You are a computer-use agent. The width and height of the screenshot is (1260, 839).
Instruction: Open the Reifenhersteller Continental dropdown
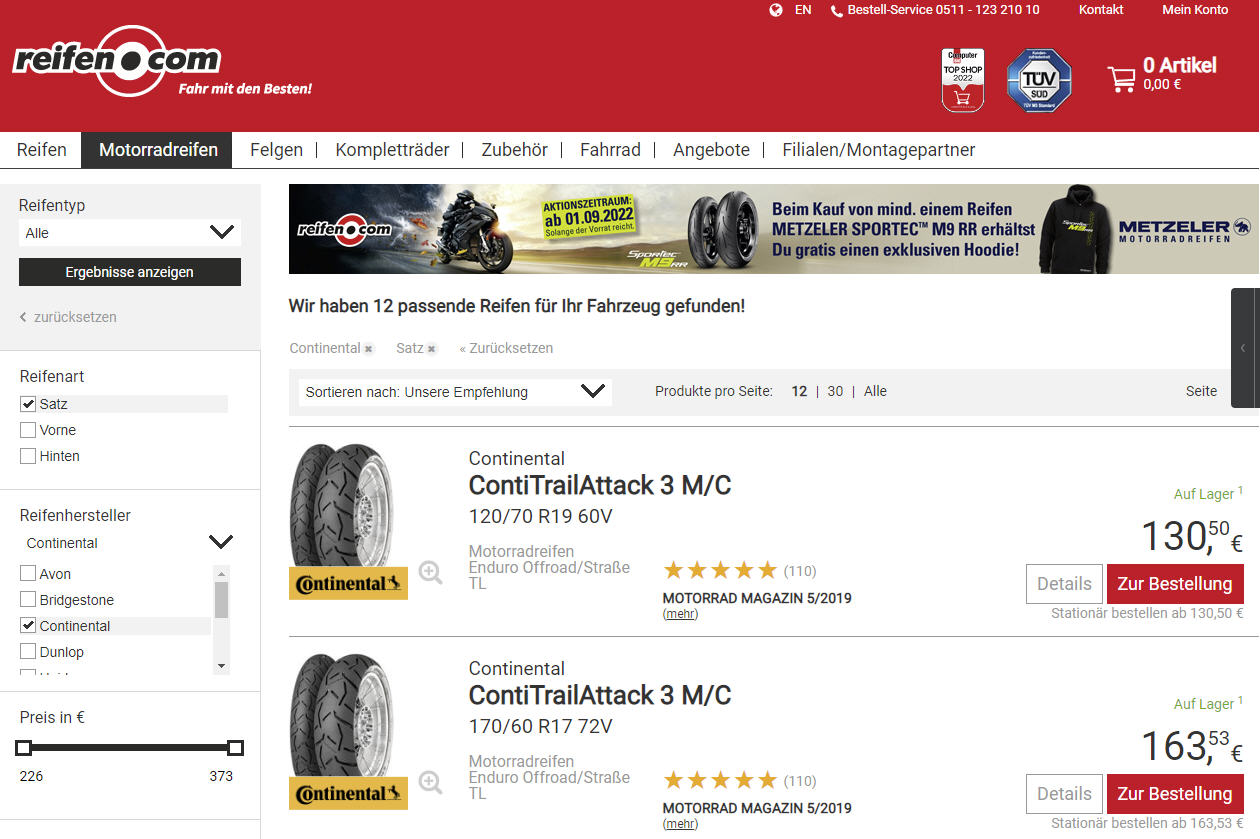[130, 543]
